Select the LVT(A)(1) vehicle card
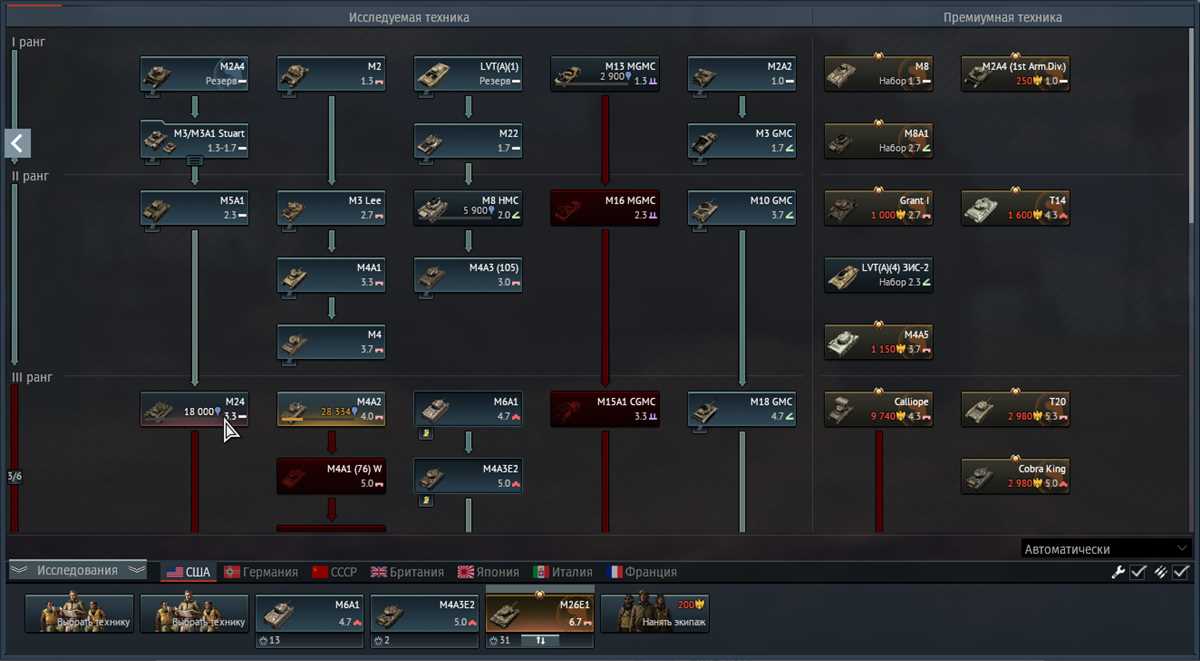The height and width of the screenshot is (661, 1200). [468, 74]
